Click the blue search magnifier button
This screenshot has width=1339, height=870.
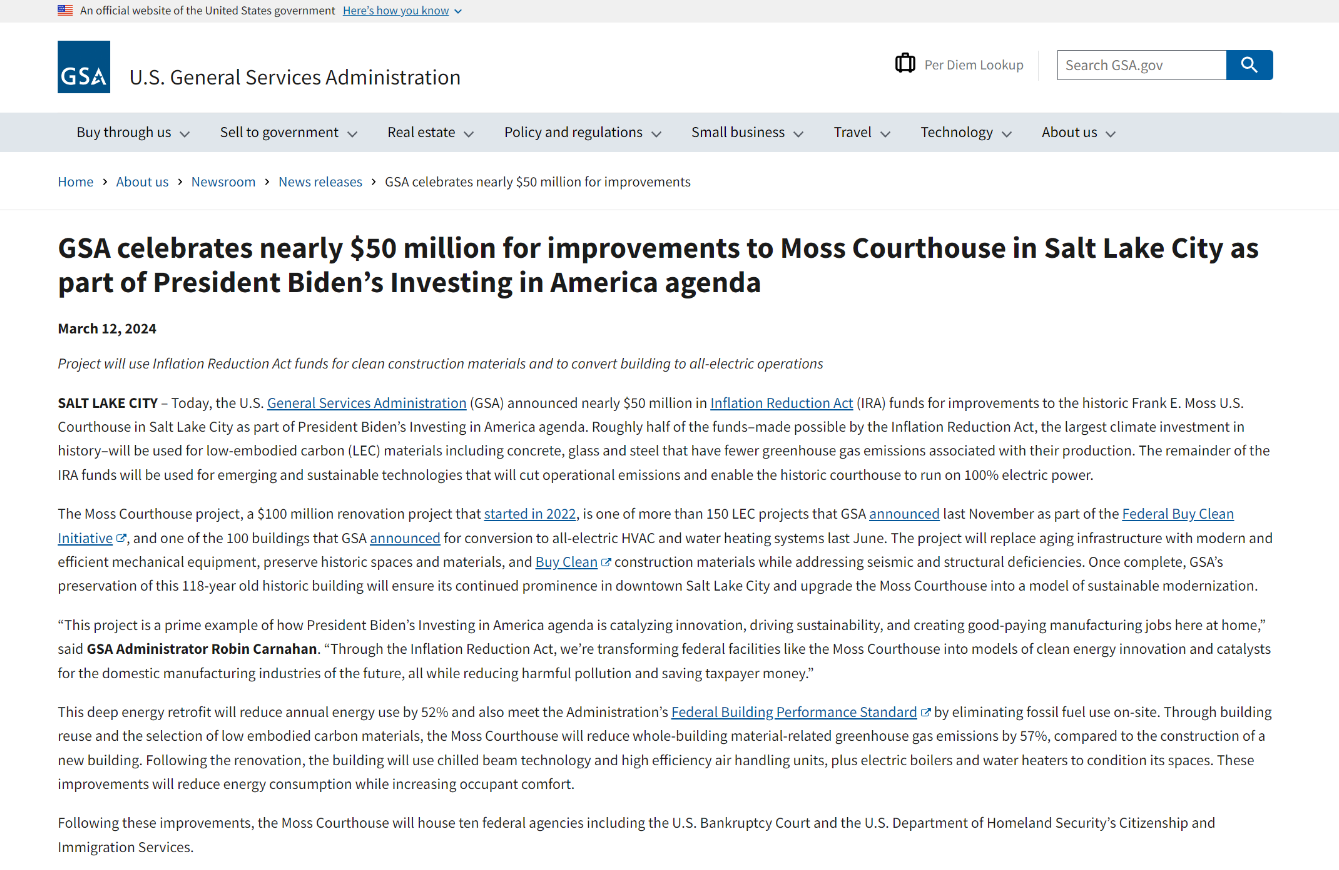1249,65
